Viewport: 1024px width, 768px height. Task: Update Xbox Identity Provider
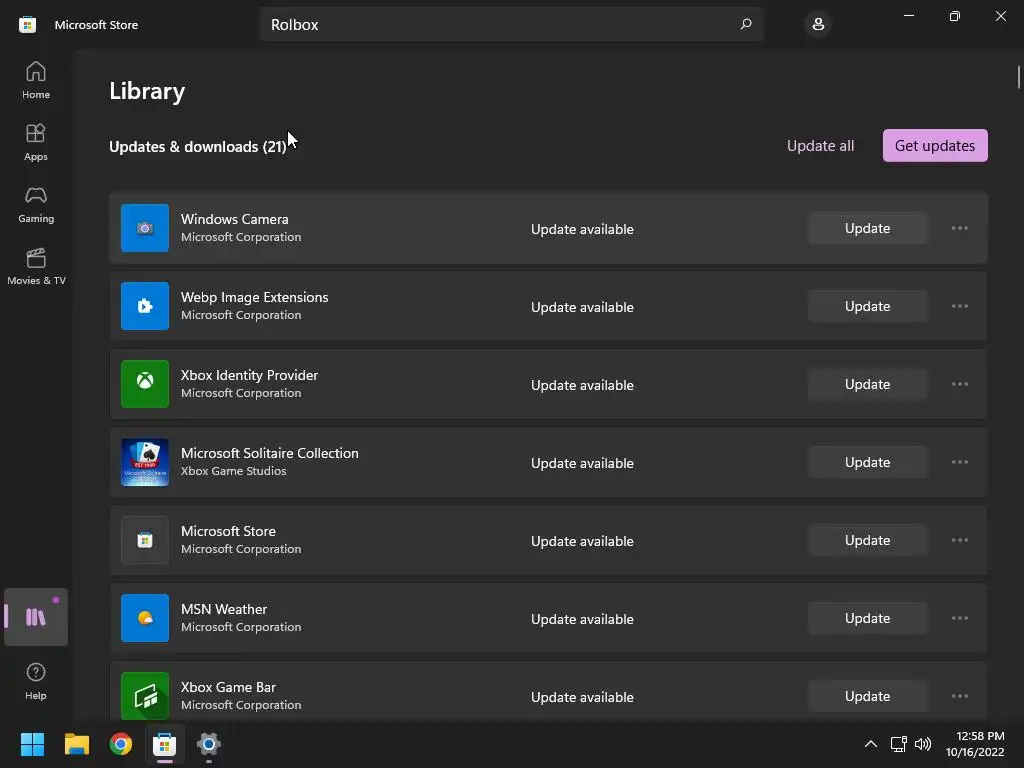coord(867,384)
